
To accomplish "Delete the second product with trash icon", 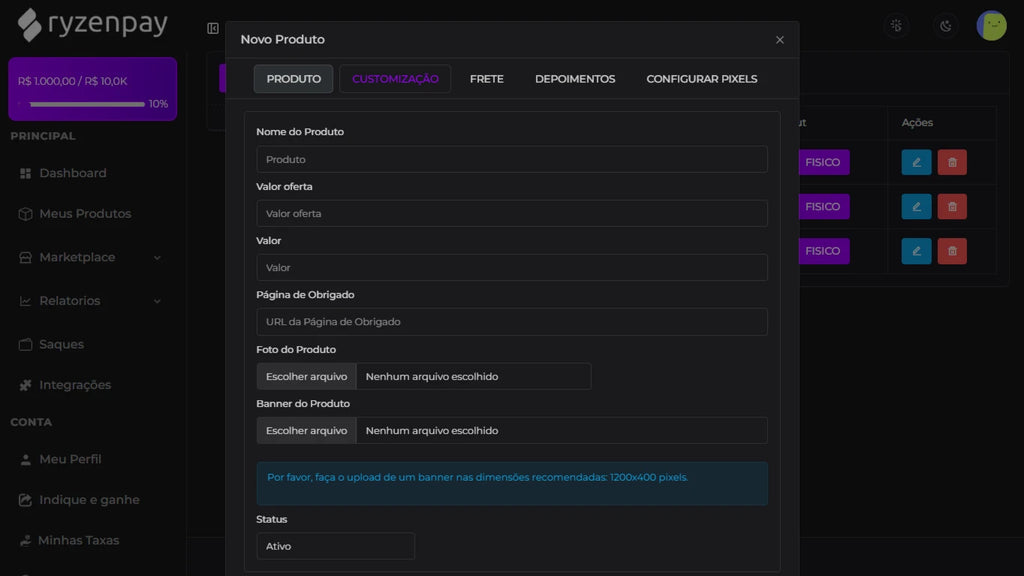I will [x=952, y=206].
